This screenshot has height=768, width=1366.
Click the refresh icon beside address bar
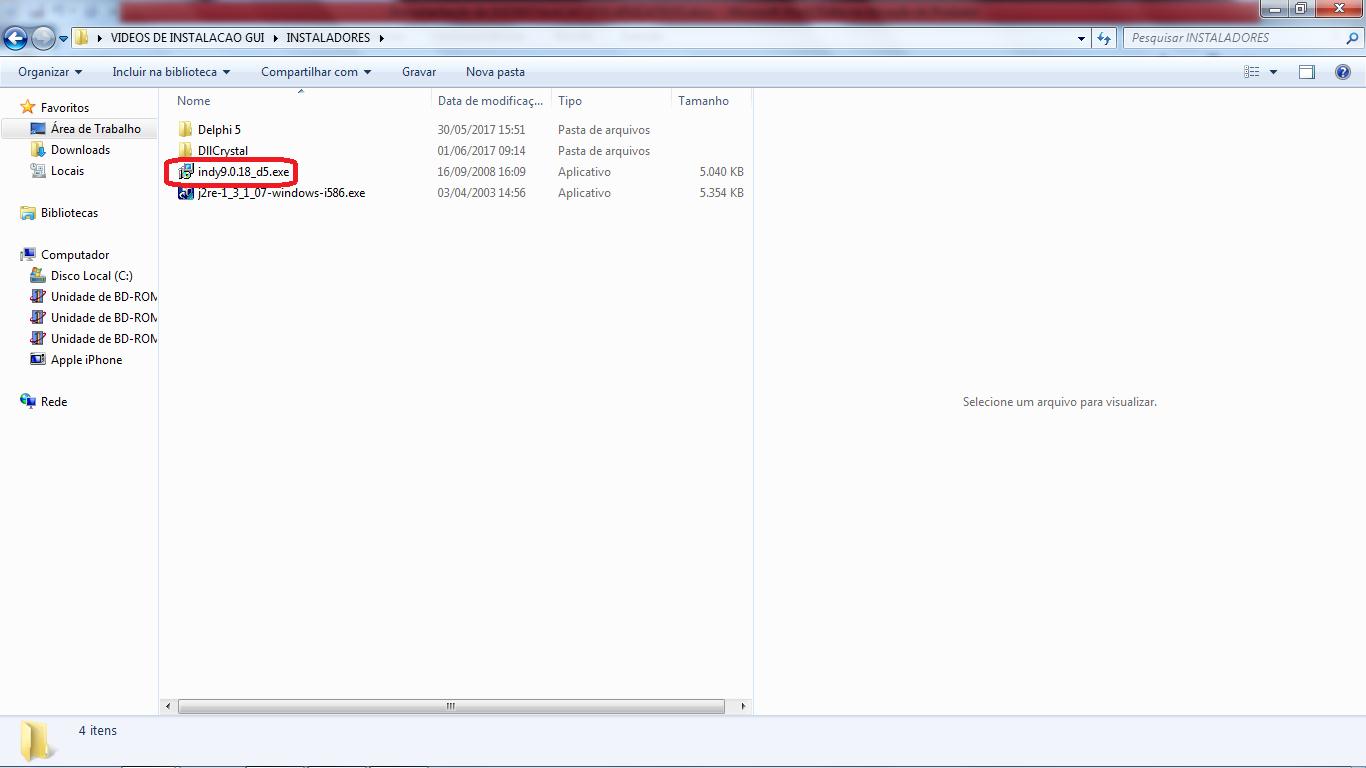tap(1104, 38)
